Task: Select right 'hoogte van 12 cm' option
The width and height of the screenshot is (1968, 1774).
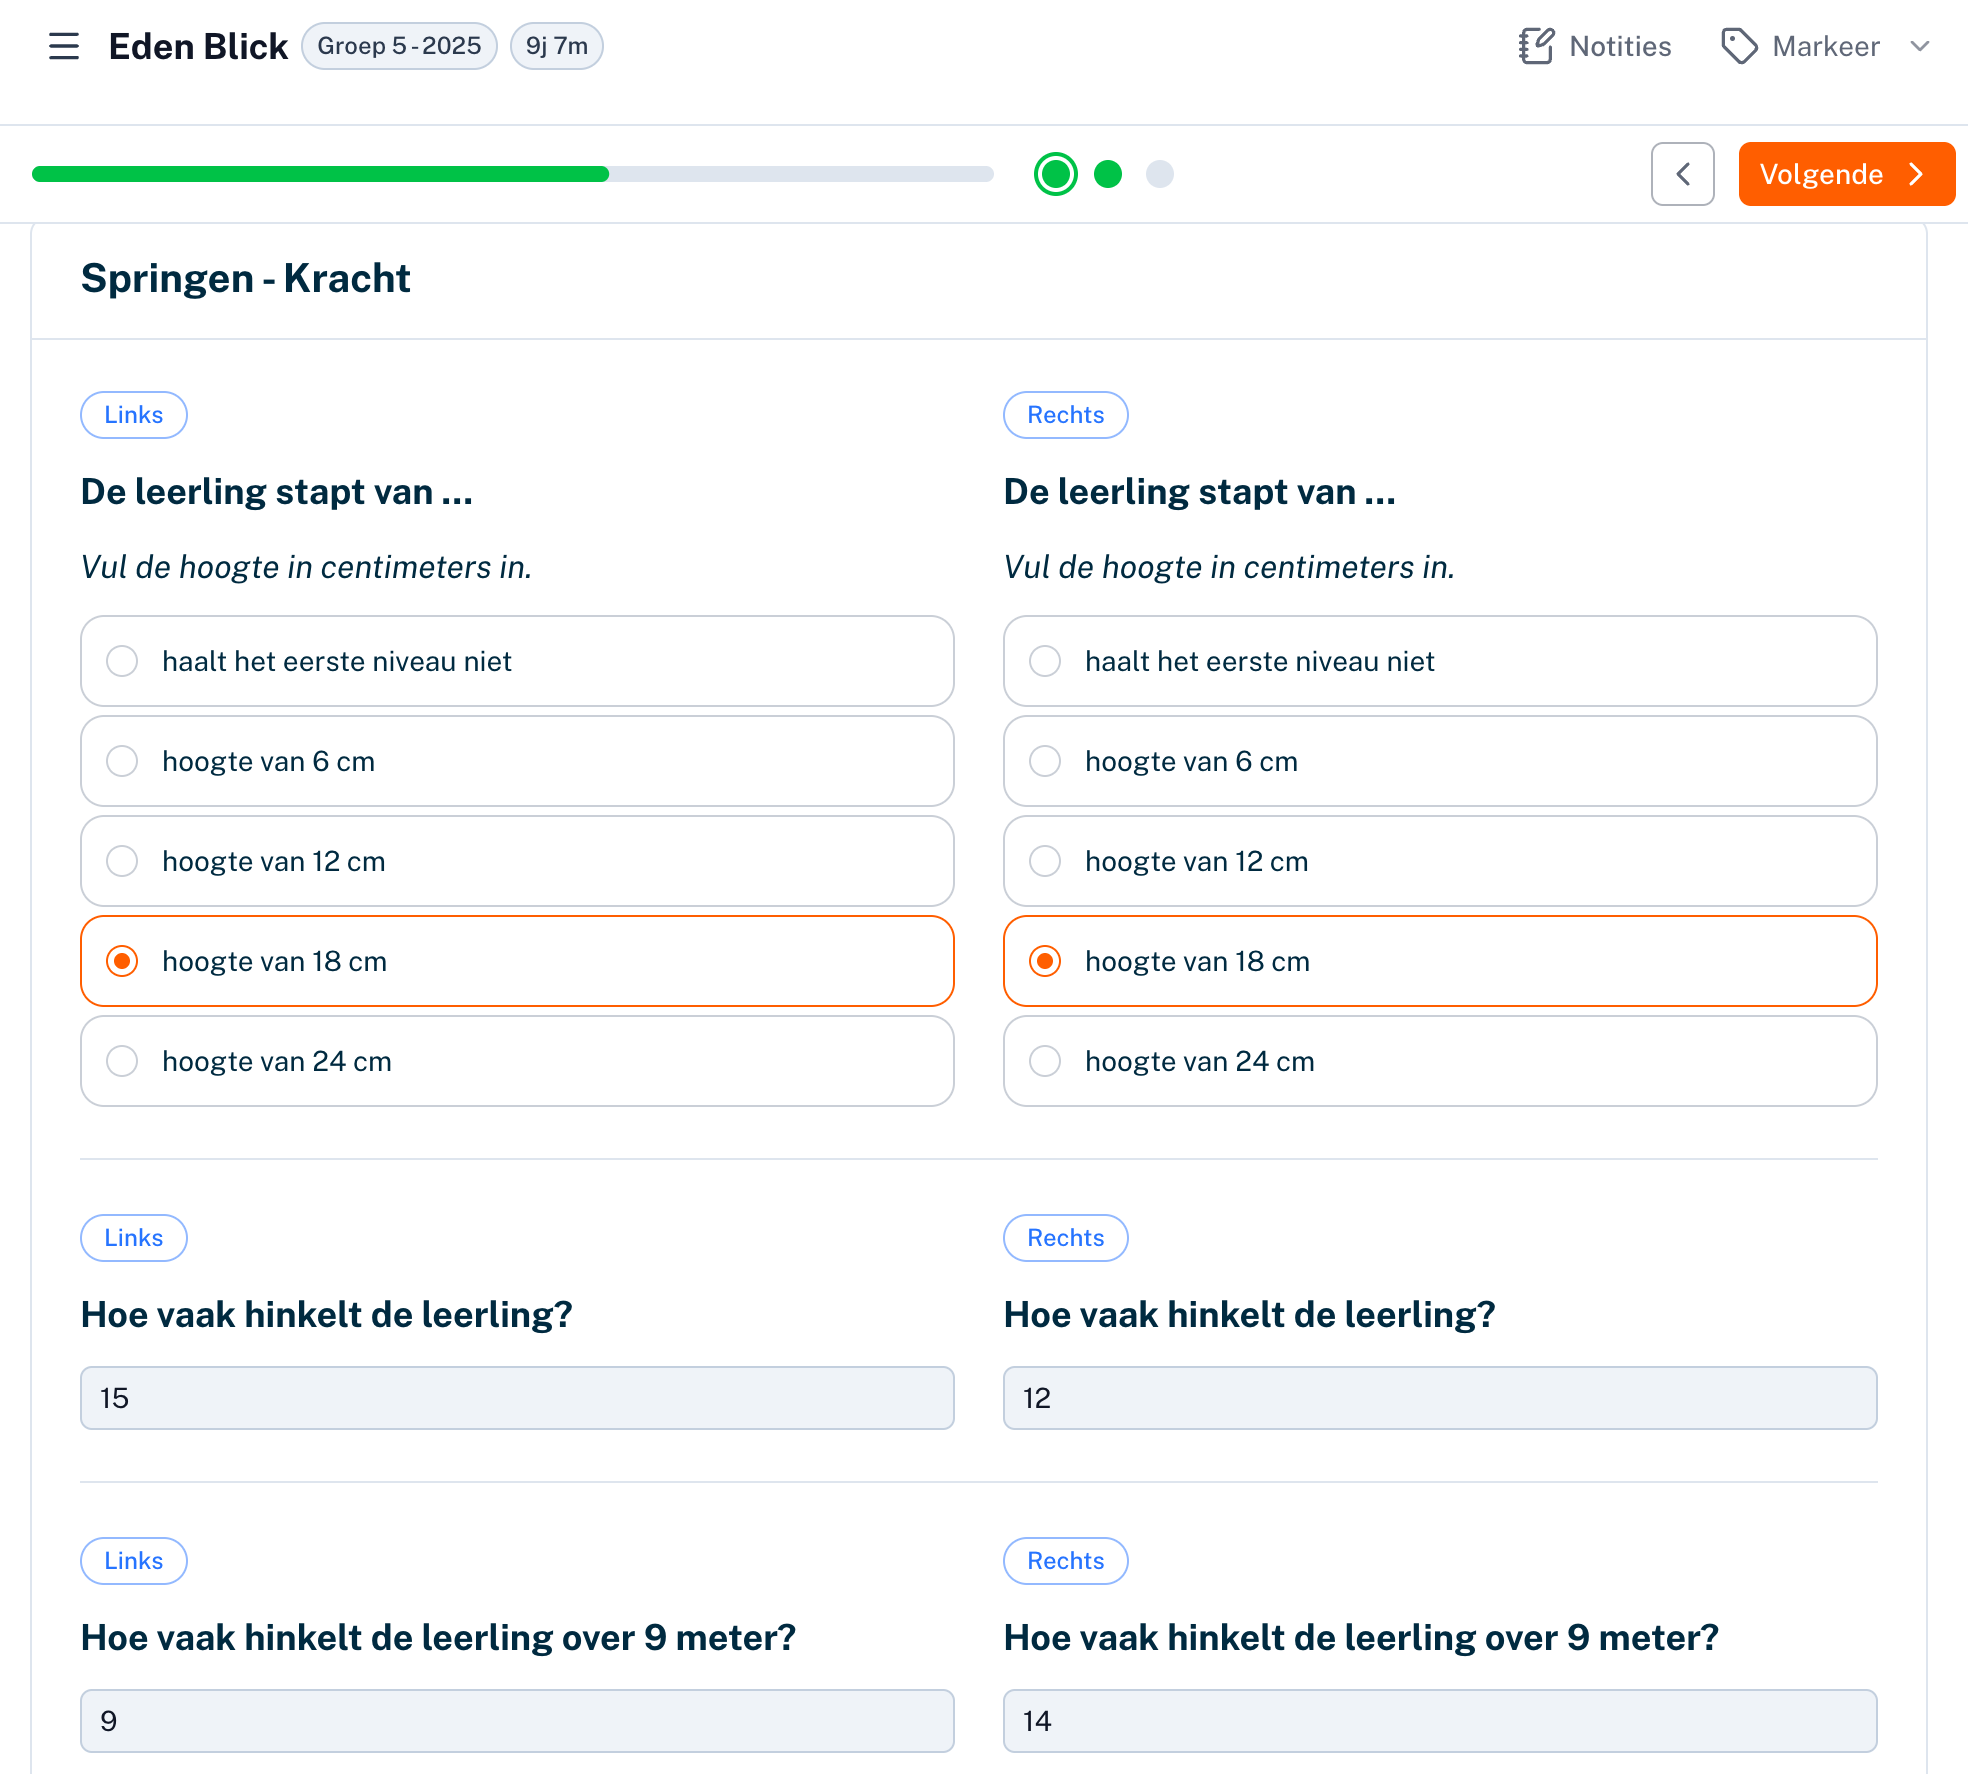Action: [x=1440, y=861]
